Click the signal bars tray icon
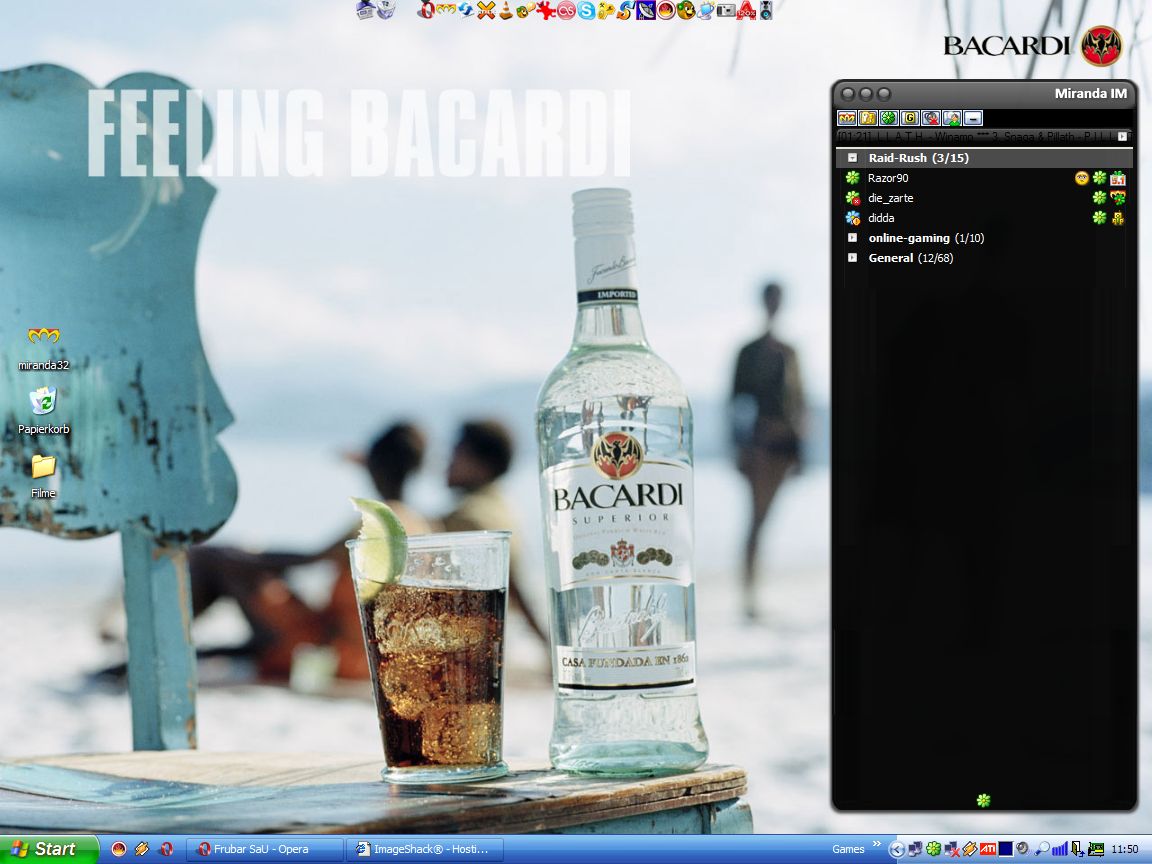Image resolution: width=1152 pixels, height=864 pixels. 1059,849
